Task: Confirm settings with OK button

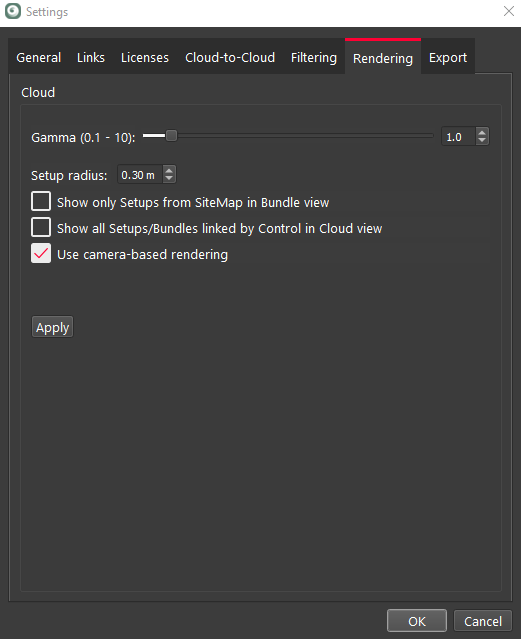Action: [417, 621]
